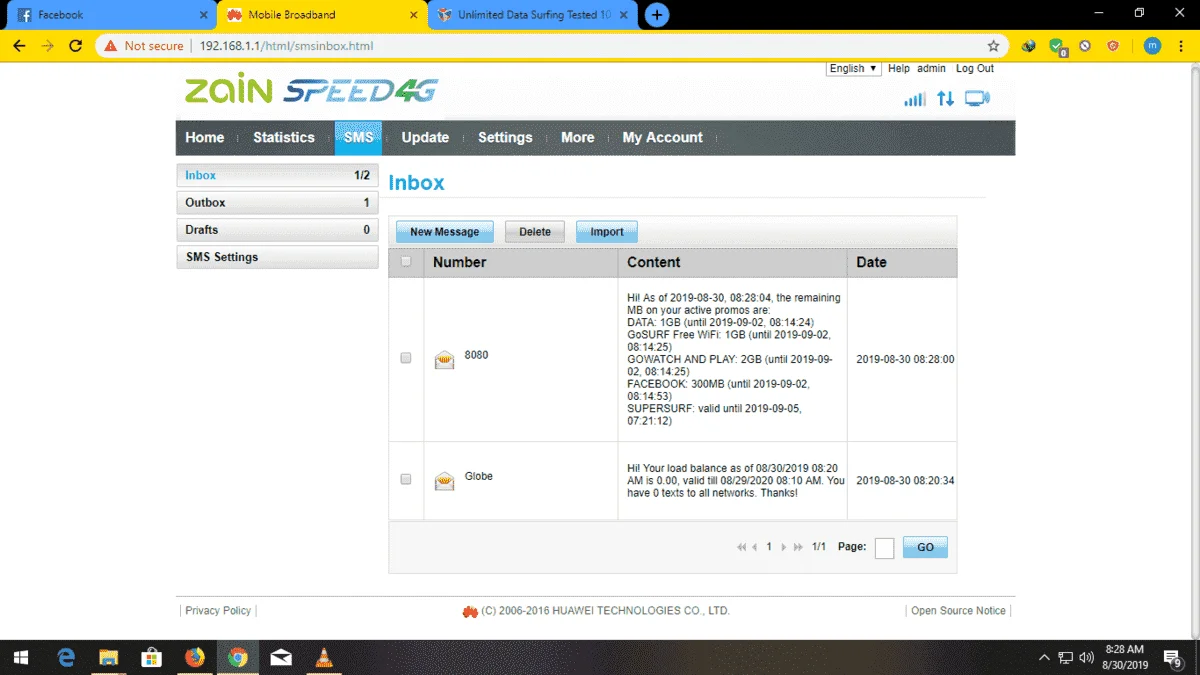Go to previous inbox page arrow
This screenshot has height=675, width=1200.
click(x=754, y=547)
